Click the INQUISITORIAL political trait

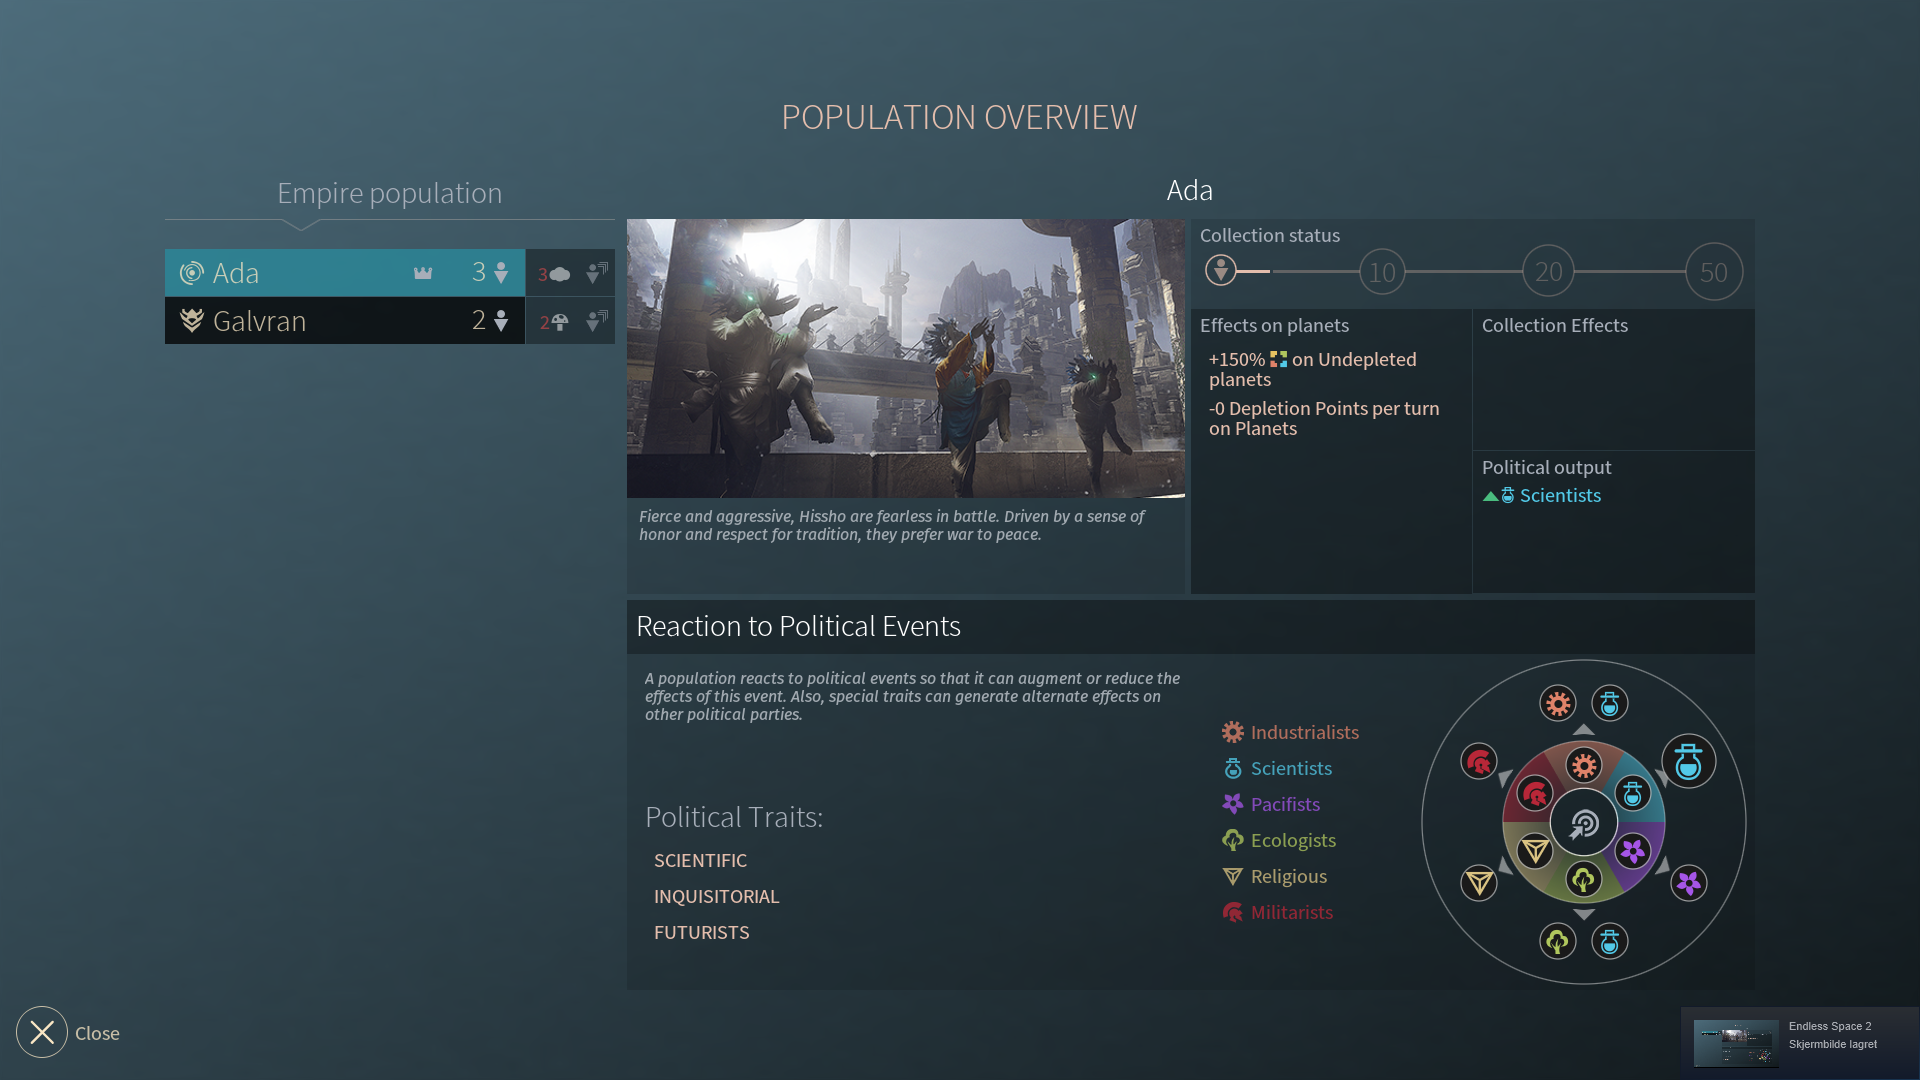(x=716, y=897)
